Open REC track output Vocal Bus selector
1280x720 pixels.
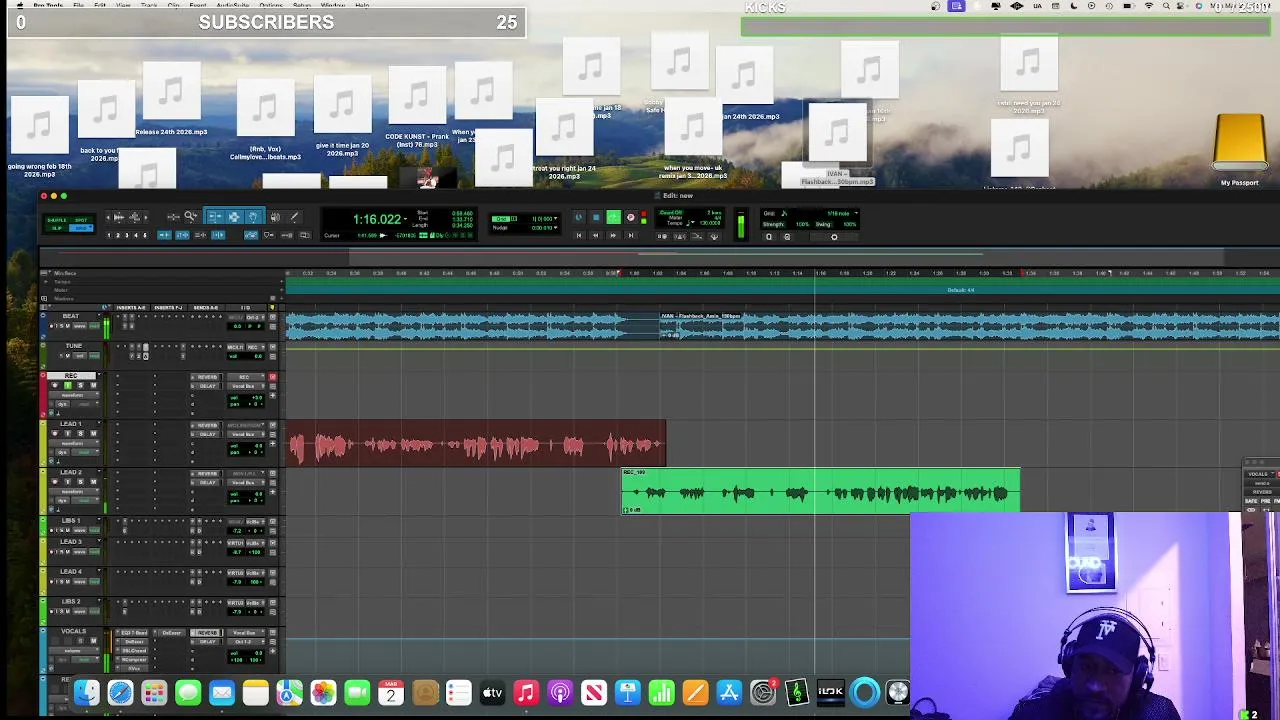click(246, 386)
